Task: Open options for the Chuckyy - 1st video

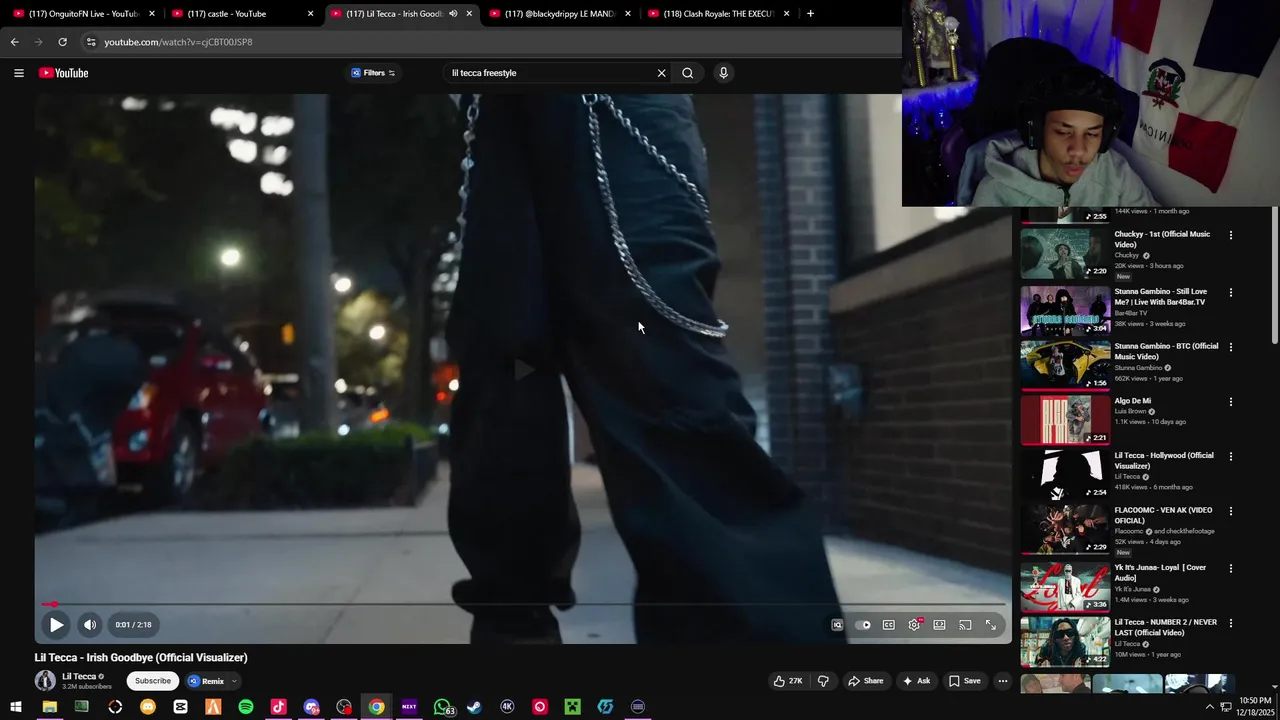Action: tap(1230, 235)
